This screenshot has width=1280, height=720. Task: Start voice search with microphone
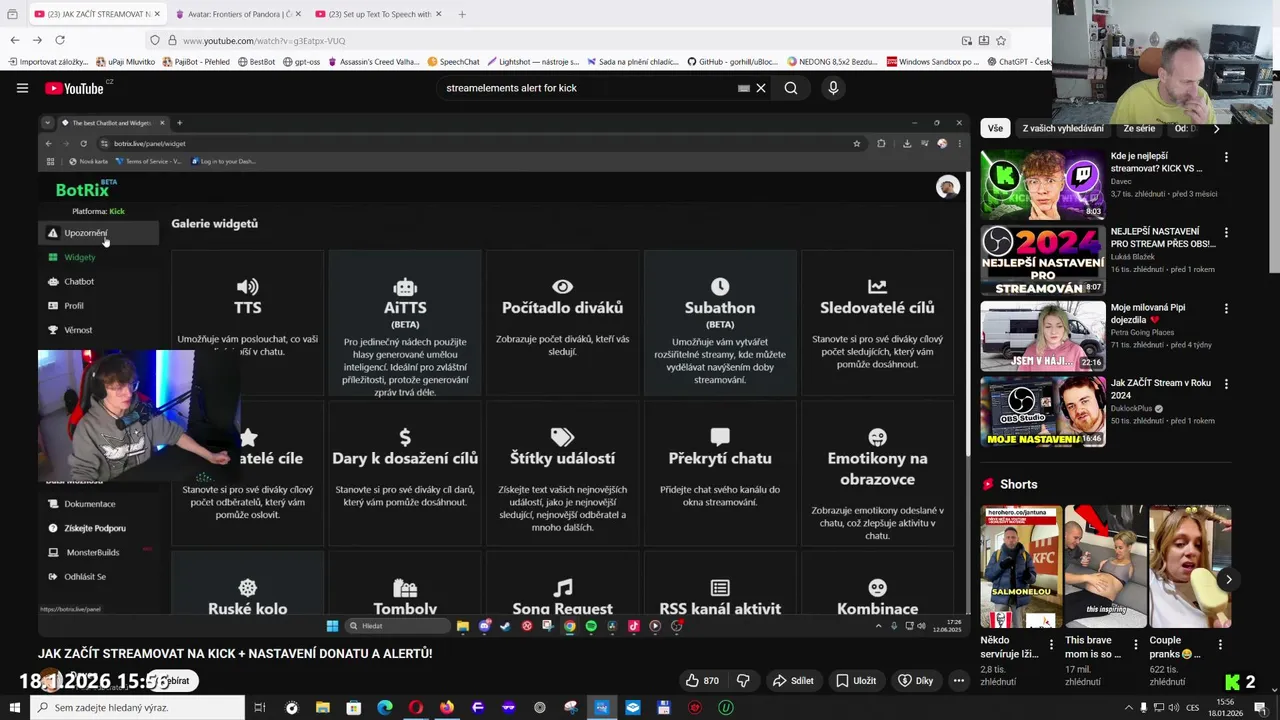tap(833, 88)
